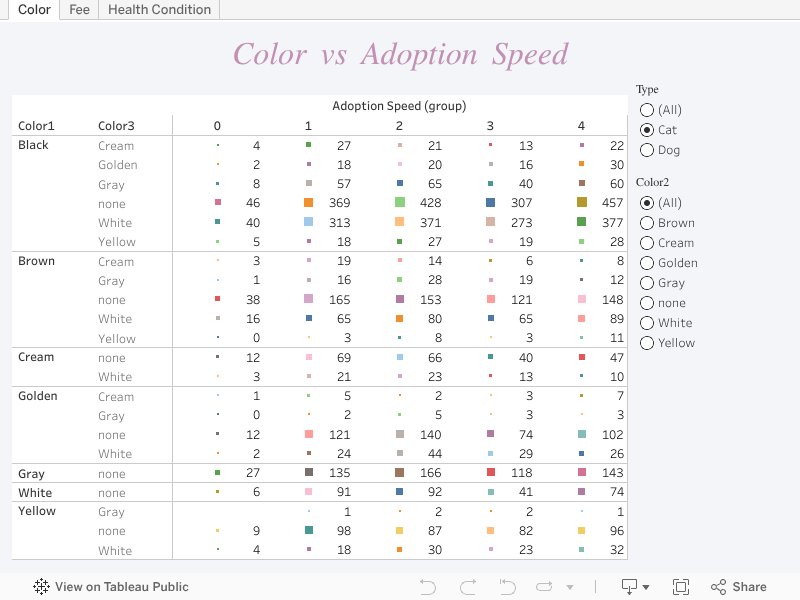Select Yellow in Color2 filter
800x600 pixels.
(647, 343)
